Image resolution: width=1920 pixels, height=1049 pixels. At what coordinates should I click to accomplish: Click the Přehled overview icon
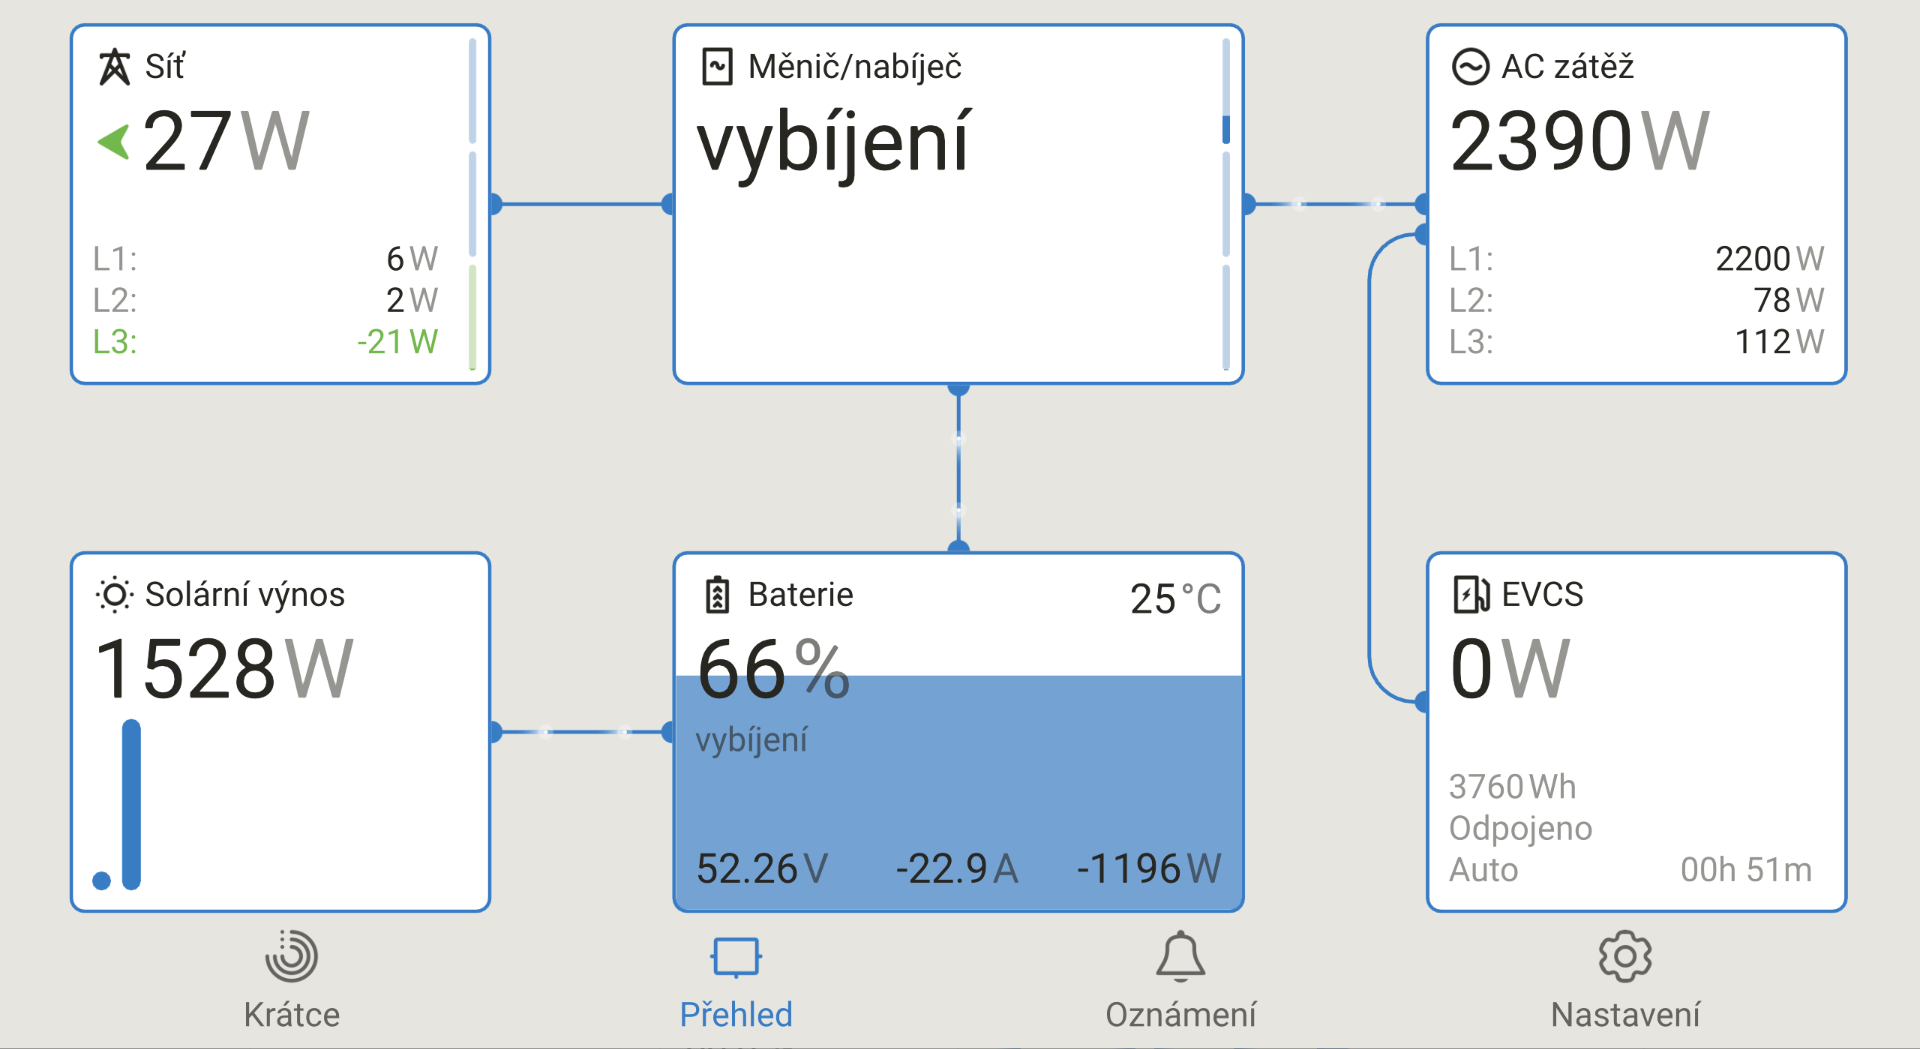tap(736, 957)
